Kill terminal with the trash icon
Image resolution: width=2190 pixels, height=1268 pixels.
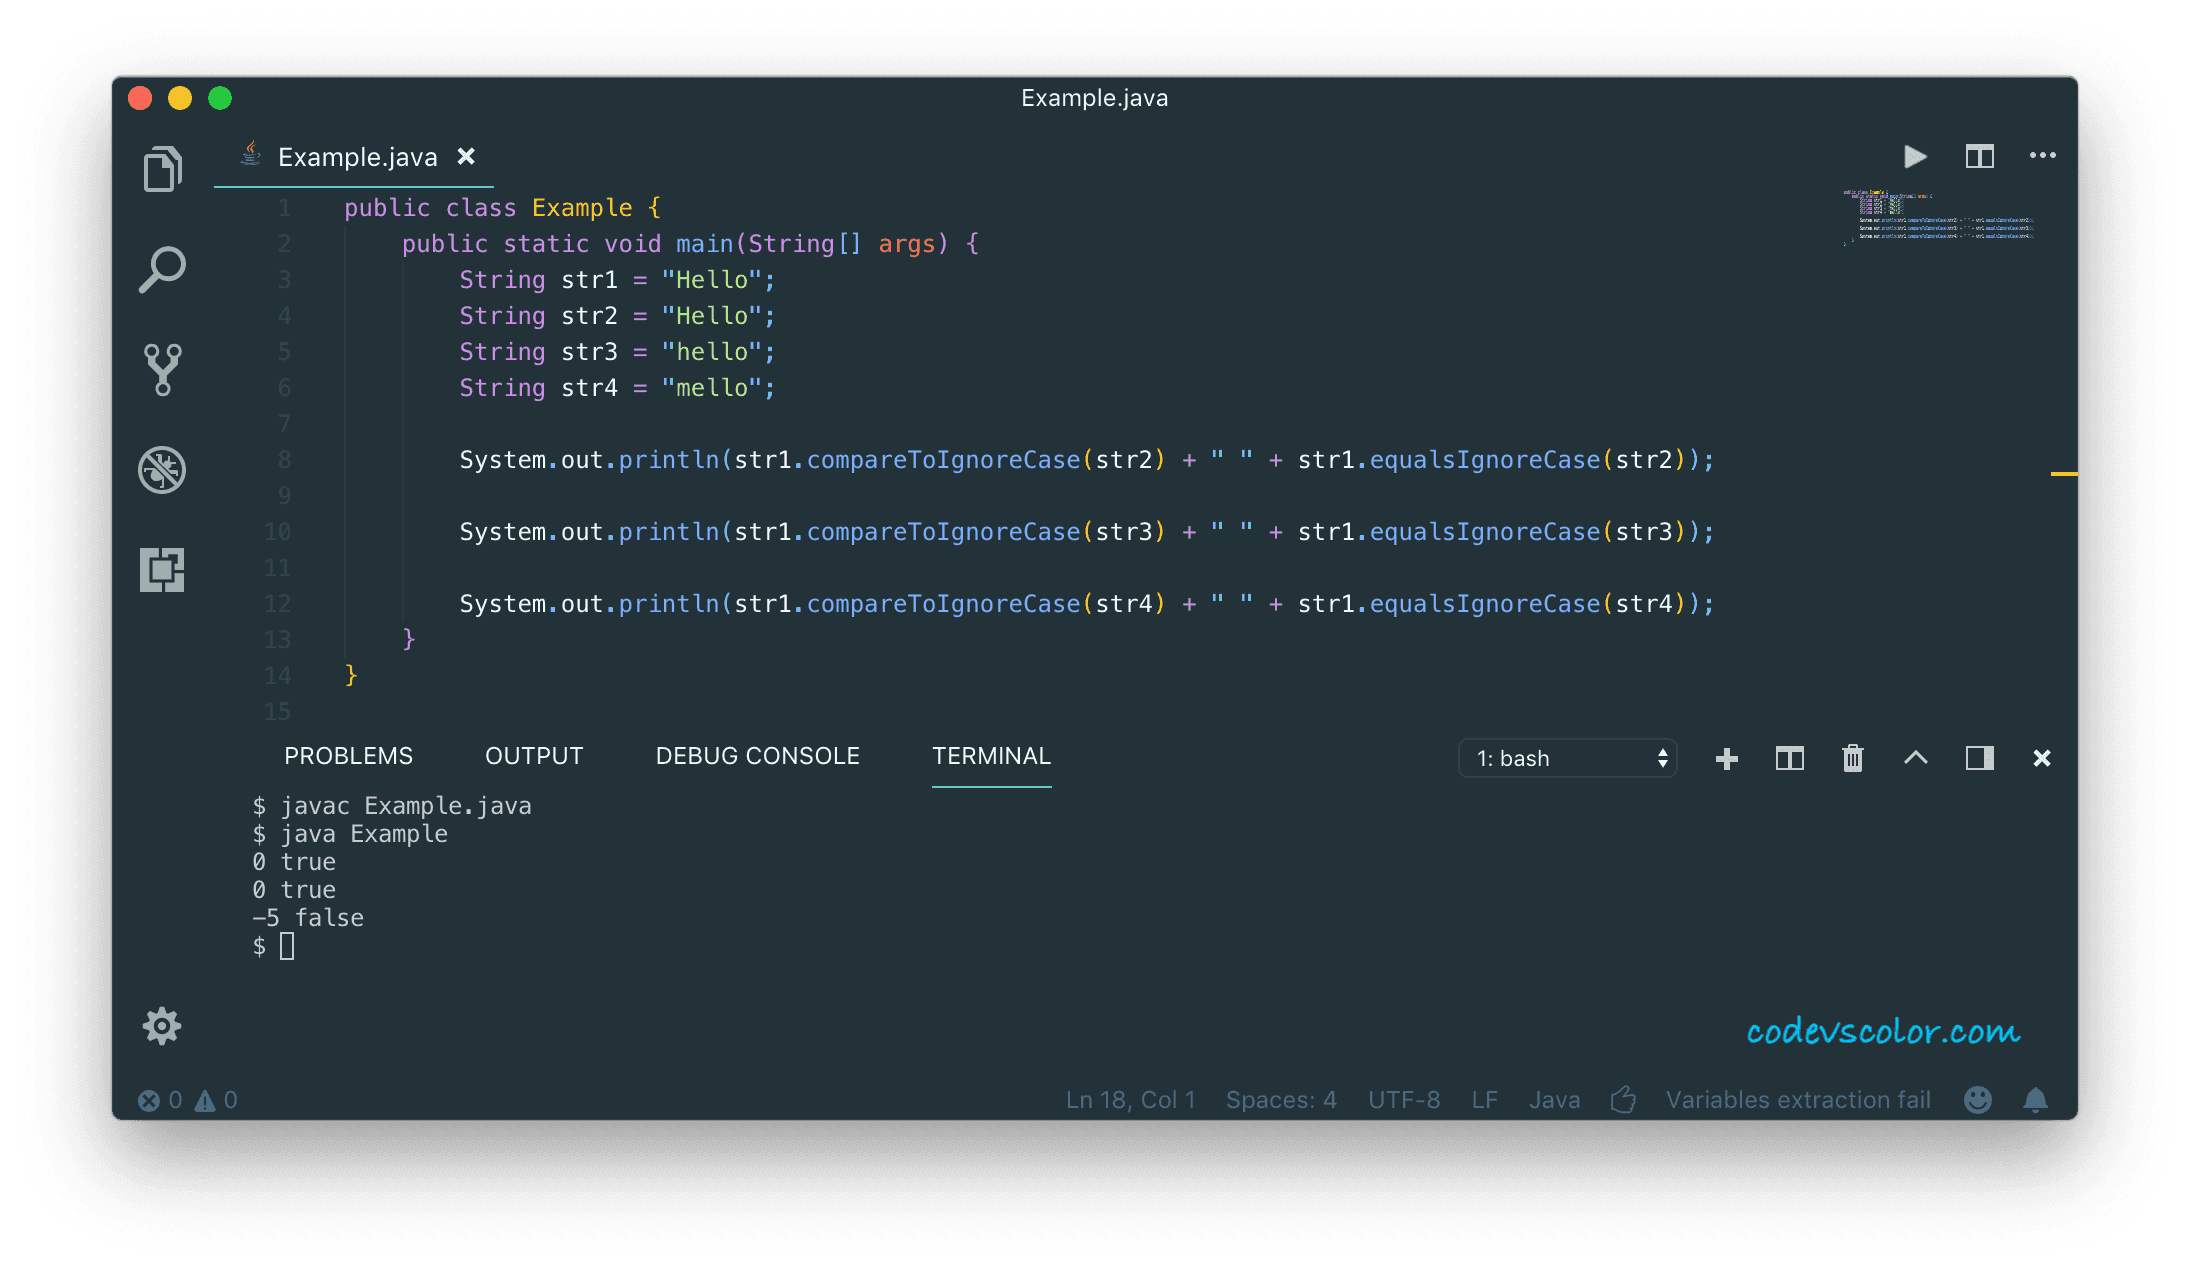tap(1853, 758)
